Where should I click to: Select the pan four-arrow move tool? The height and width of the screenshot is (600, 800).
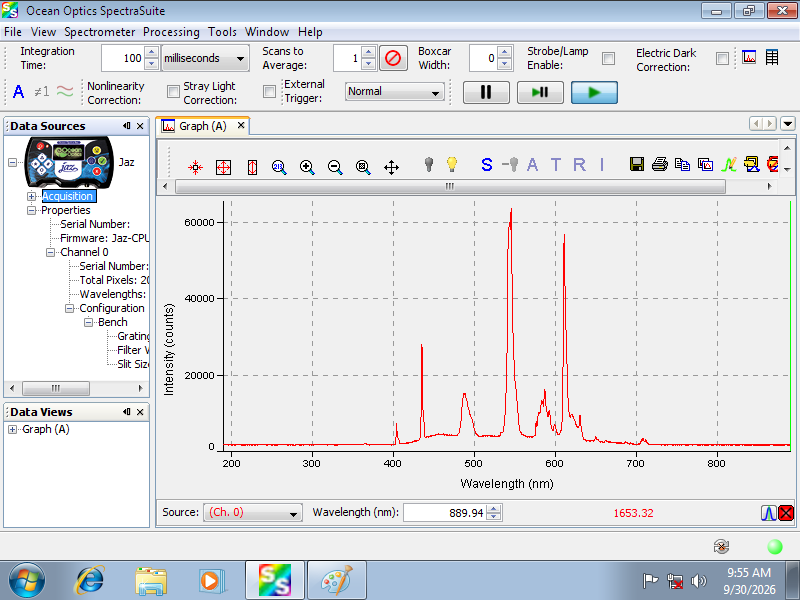point(391,167)
